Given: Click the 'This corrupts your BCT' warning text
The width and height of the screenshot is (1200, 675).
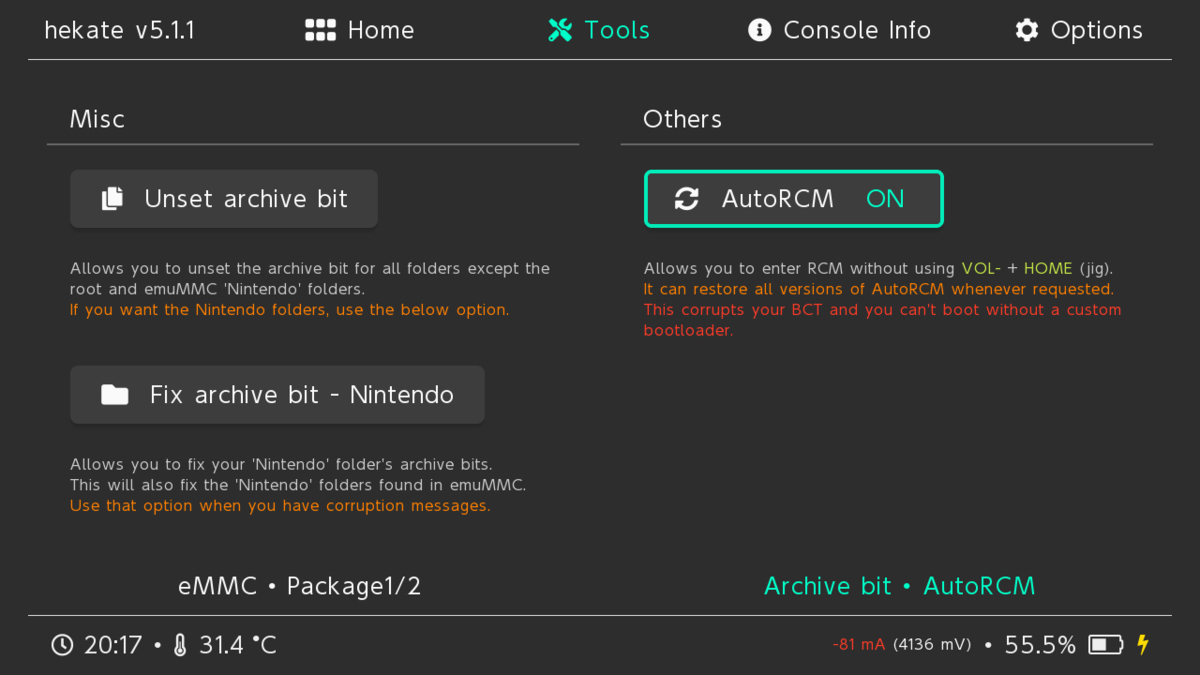Looking at the screenshot, I should click(882, 320).
